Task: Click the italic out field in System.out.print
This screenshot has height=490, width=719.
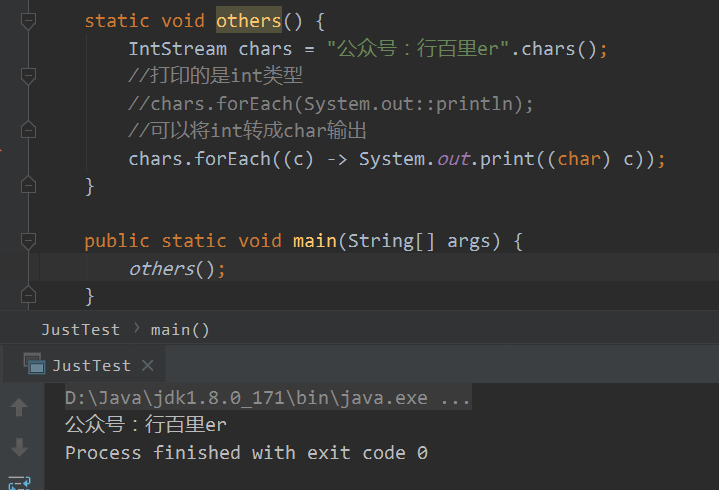Action: coord(453,159)
